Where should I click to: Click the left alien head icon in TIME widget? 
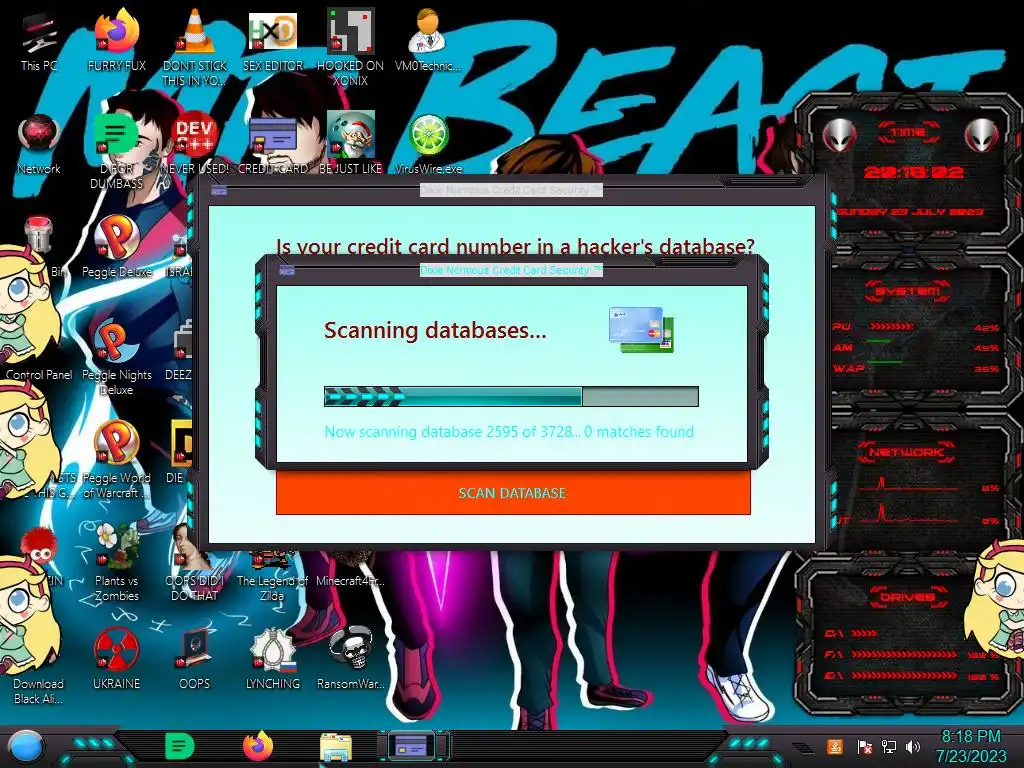point(839,136)
